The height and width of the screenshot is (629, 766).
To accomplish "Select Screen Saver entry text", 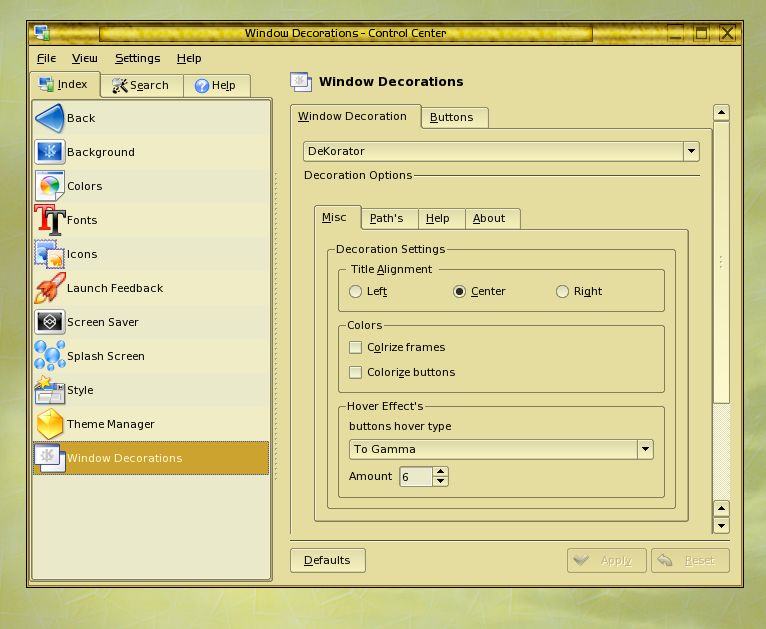I will [x=103, y=322].
